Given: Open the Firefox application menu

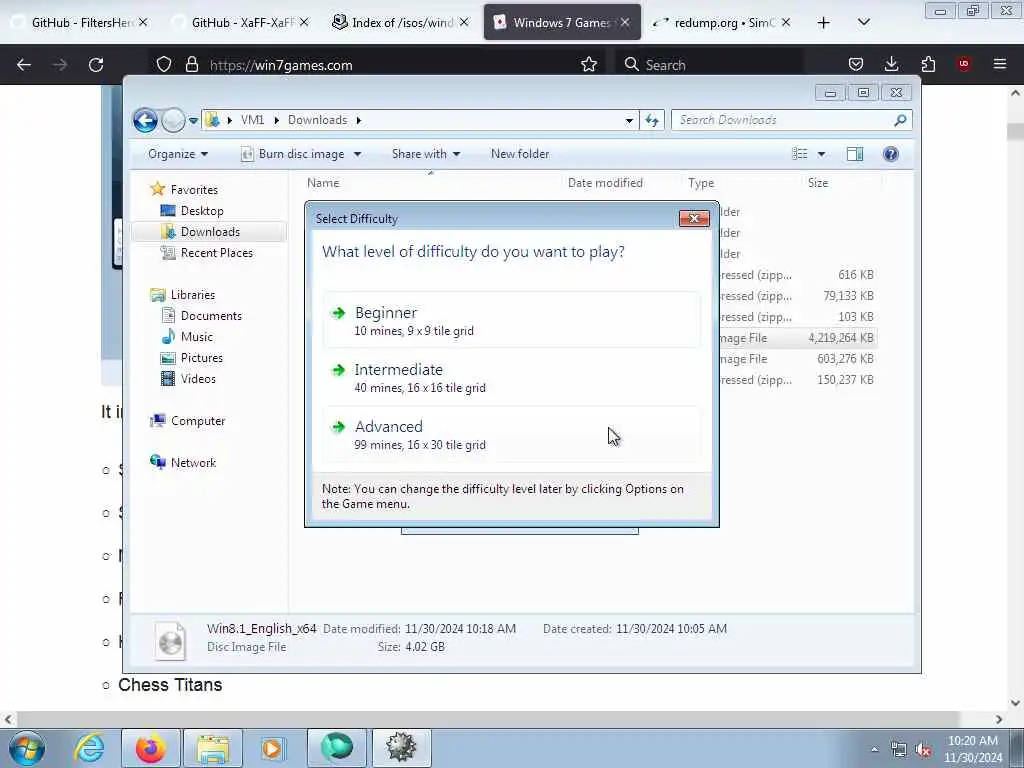Looking at the screenshot, I should (1000, 64).
